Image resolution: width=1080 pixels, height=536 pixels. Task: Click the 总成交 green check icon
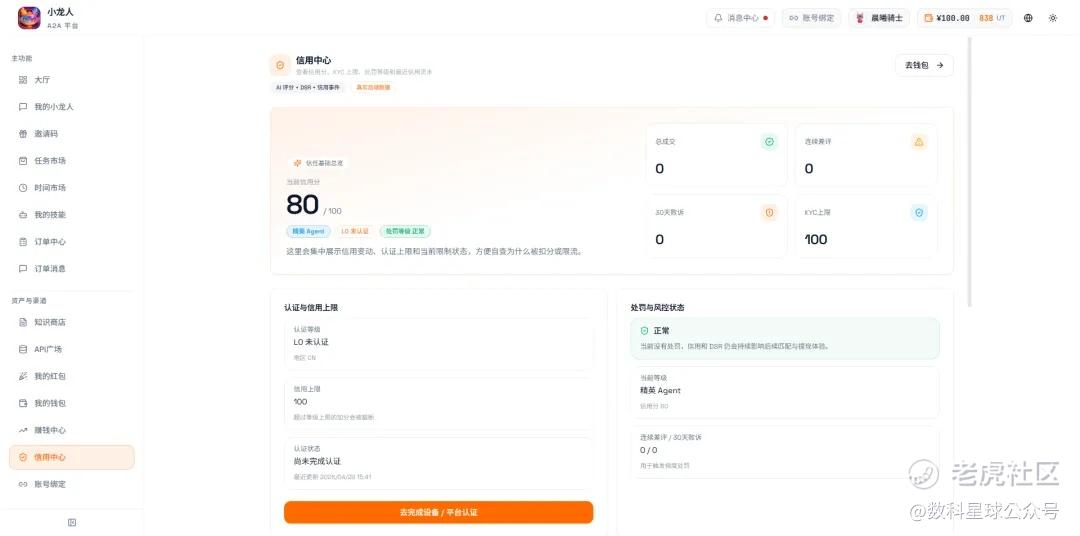point(769,142)
